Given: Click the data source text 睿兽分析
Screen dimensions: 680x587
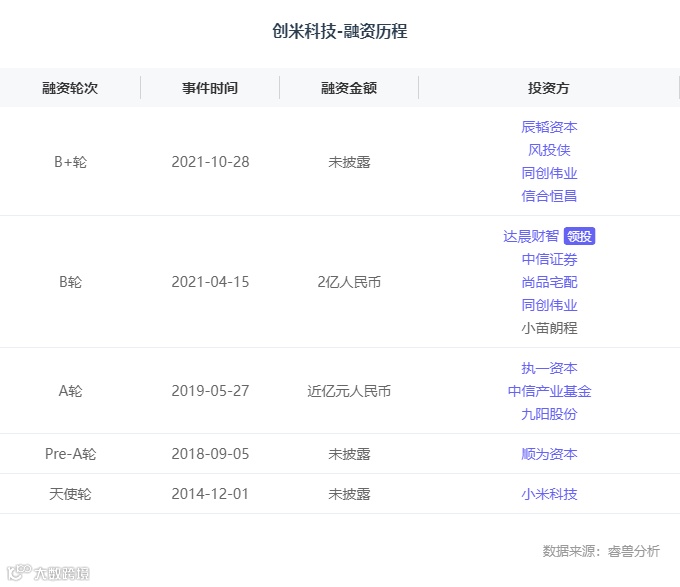Looking at the screenshot, I should point(634,551).
